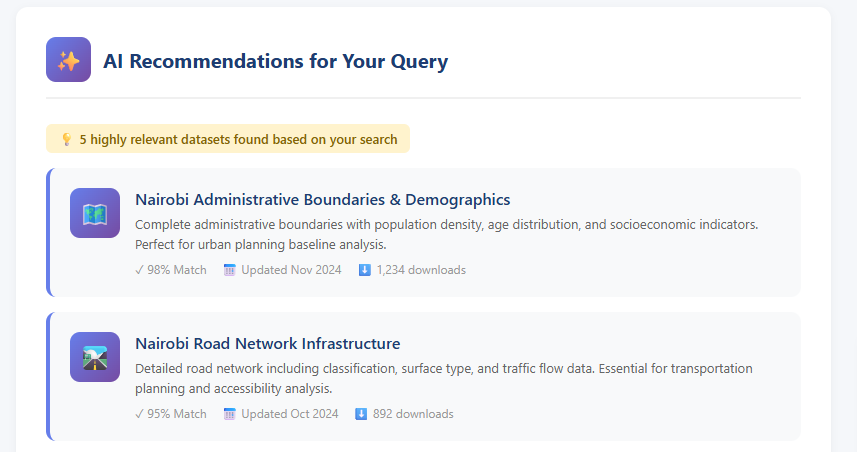
Task: Click the AI Recommendations for Your Query heading
Action: point(275,61)
